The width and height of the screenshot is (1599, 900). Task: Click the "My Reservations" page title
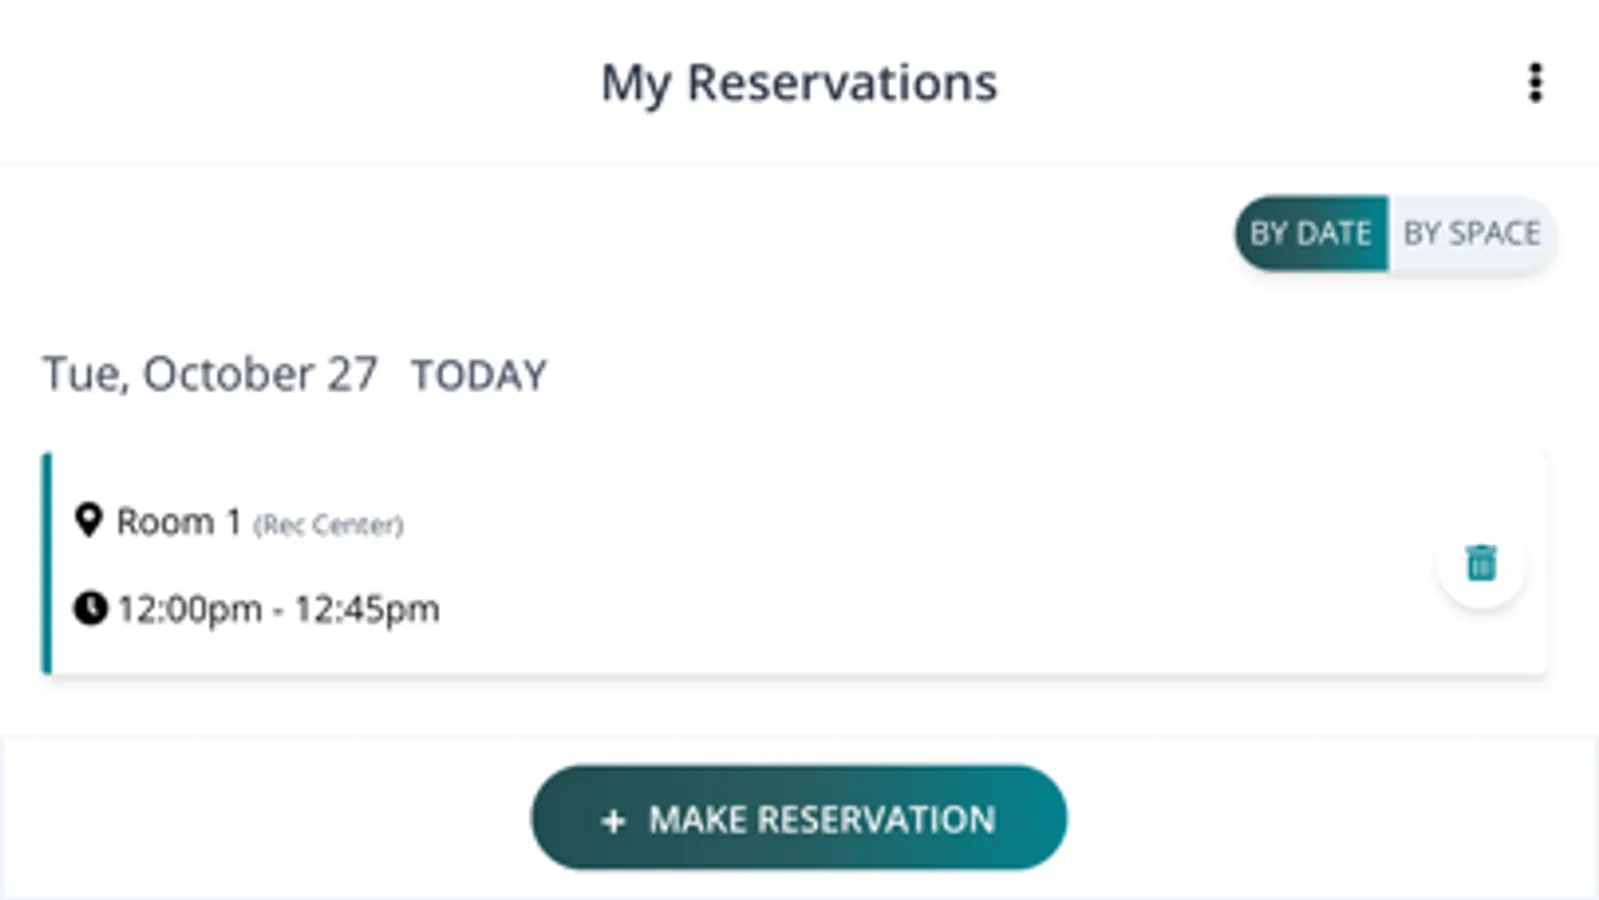point(798,83)
